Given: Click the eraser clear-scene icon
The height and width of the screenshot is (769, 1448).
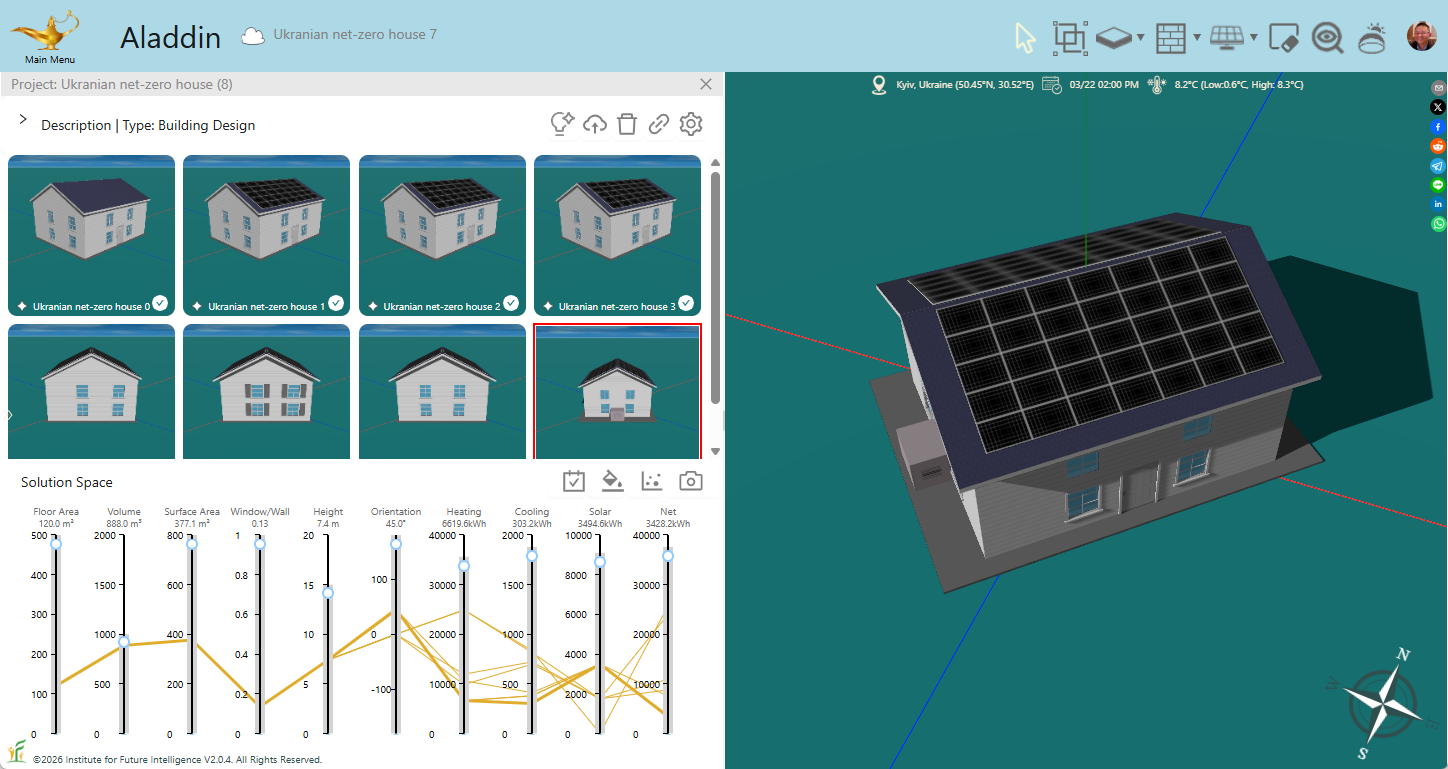Looking at the screenshot, I should tap(1283, 38).
